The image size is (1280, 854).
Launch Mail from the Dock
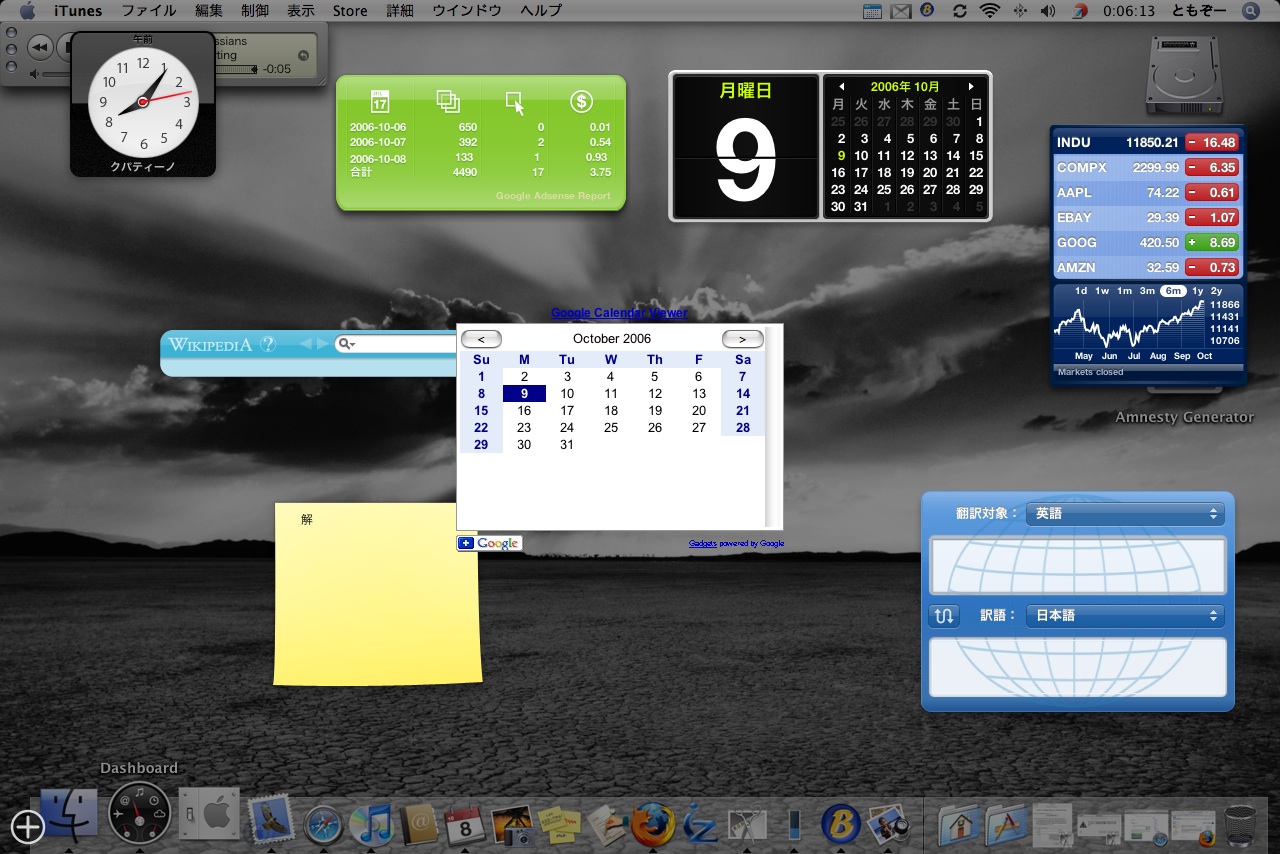click(270, 821)
